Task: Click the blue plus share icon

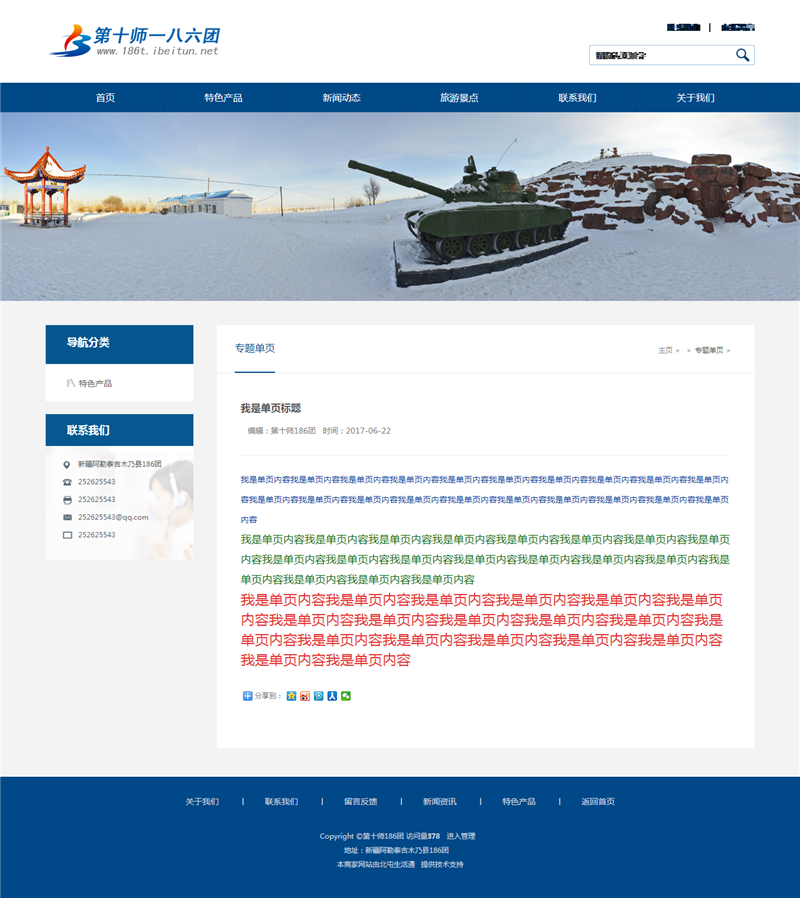Action: [x=247, y=696]
